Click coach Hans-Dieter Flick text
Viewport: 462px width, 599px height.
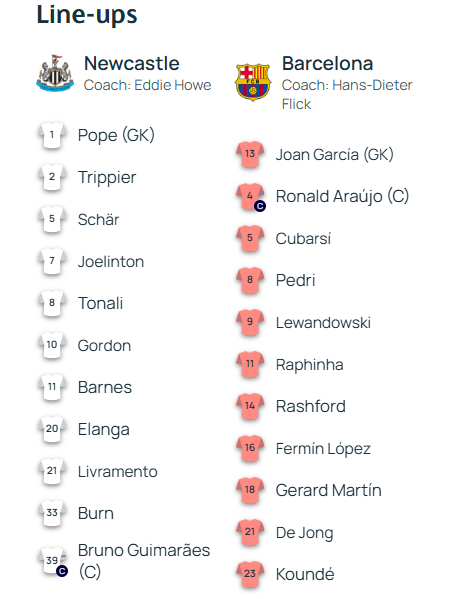347,94
